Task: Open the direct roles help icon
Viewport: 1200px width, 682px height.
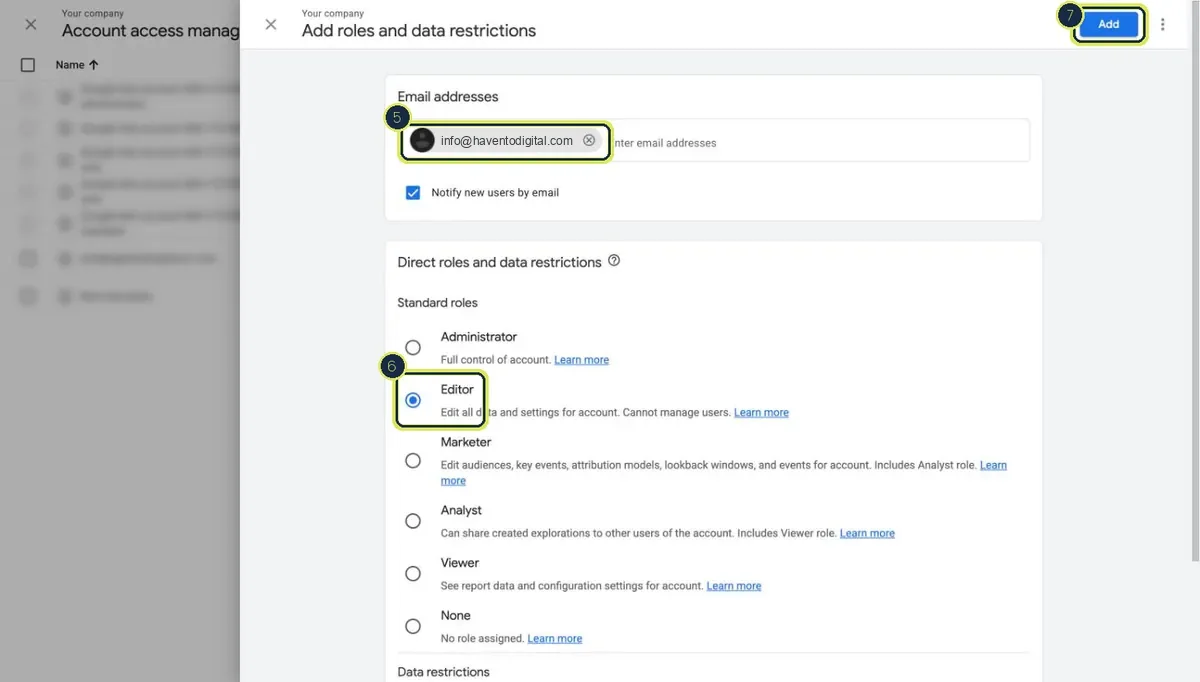Action: pyautogui.click(x=614, y=261)
